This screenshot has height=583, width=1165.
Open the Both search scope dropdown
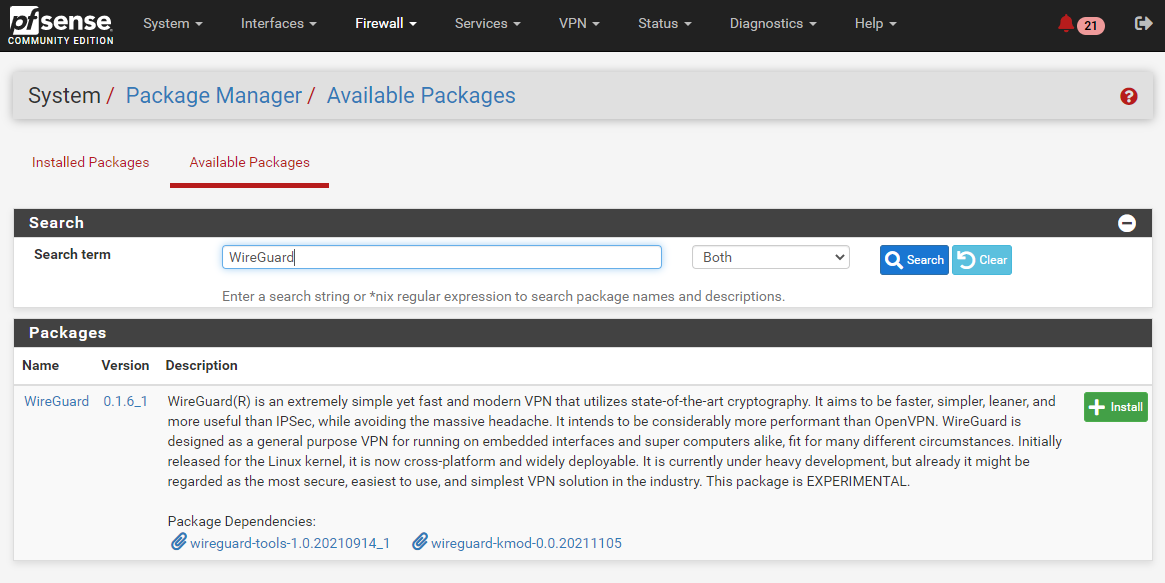[770, 257]
